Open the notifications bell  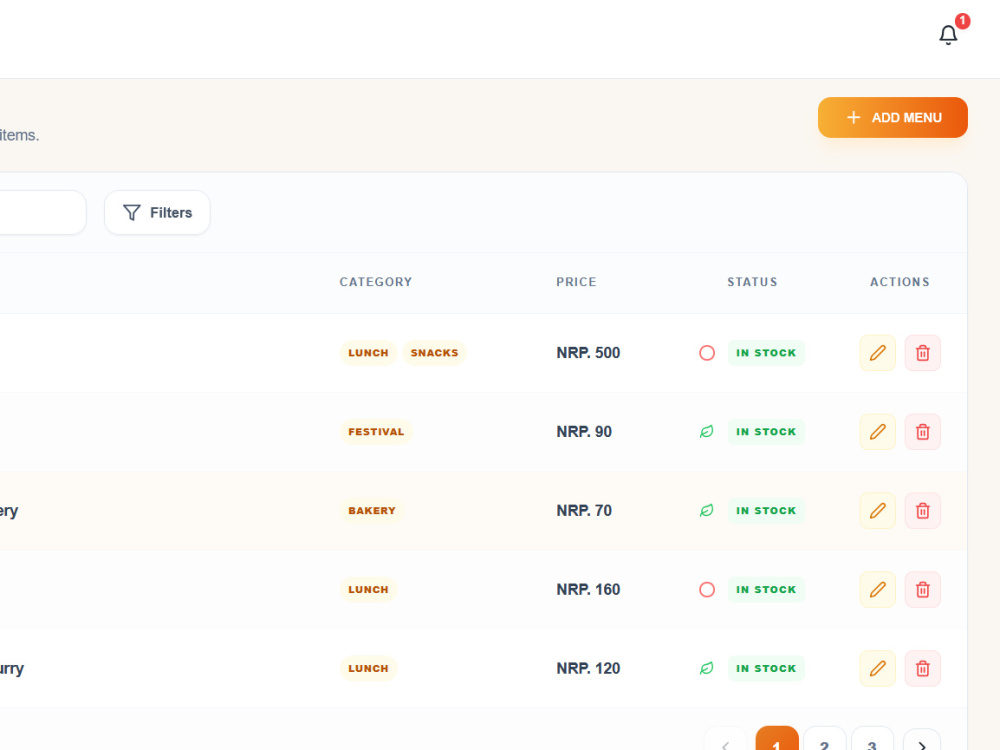pyautogui.click(x=948, y=34)
